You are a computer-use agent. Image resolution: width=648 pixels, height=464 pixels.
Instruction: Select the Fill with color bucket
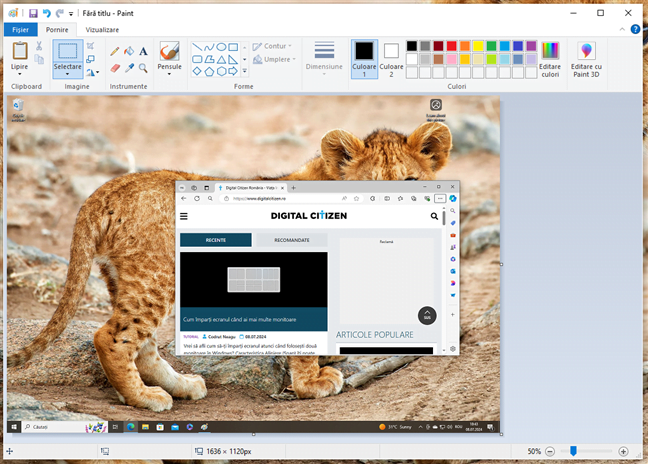129,51
